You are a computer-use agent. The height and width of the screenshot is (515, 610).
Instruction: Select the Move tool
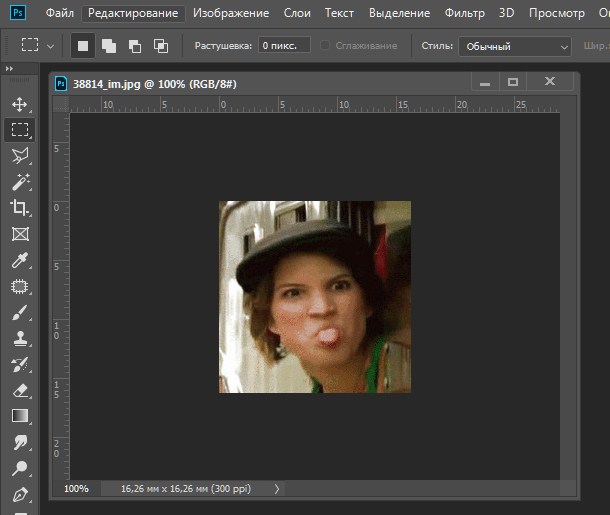(x=19, y=104)
